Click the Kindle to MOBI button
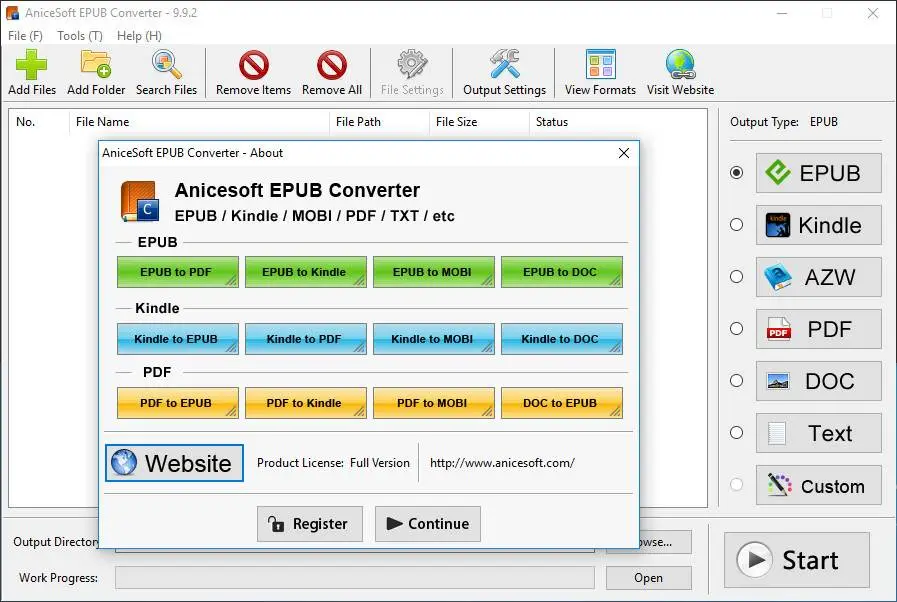897x602 pixels. pyautogui.click(x=434, y=339)
